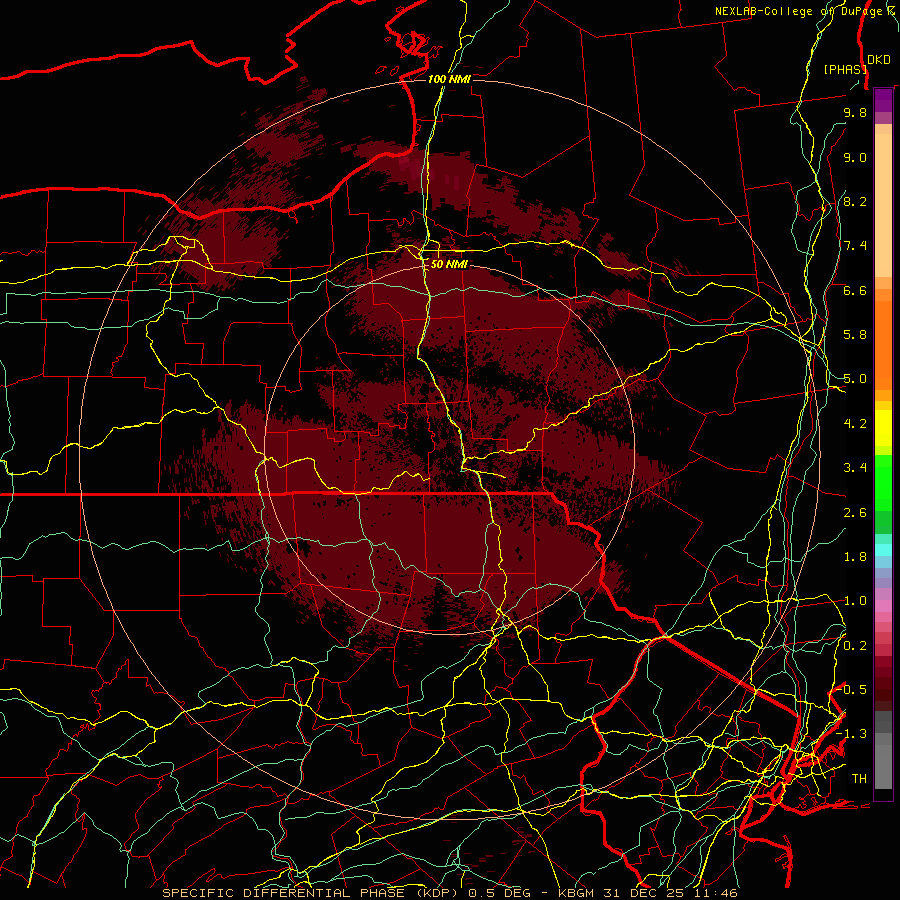Screen dimensions: 900x900
Task: Click the 100 NMI range ring label
Action: (x=449, y=79)
